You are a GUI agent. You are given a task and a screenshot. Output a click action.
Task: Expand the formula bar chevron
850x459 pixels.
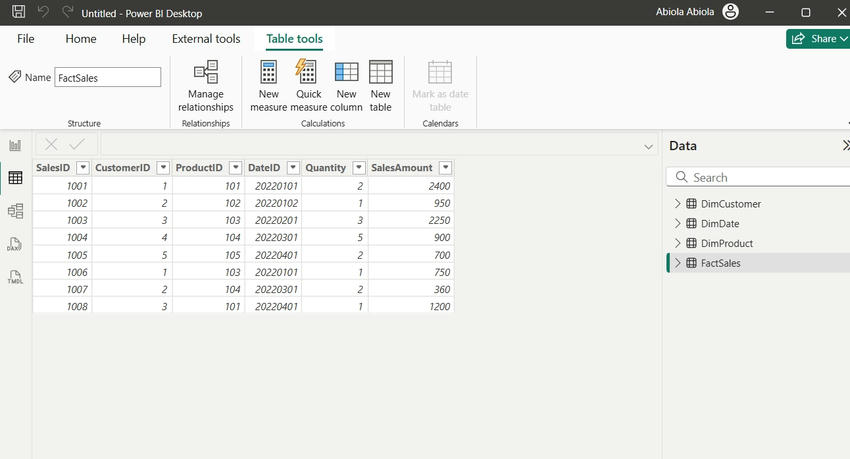pyautogui.click(x=648, y=146)
